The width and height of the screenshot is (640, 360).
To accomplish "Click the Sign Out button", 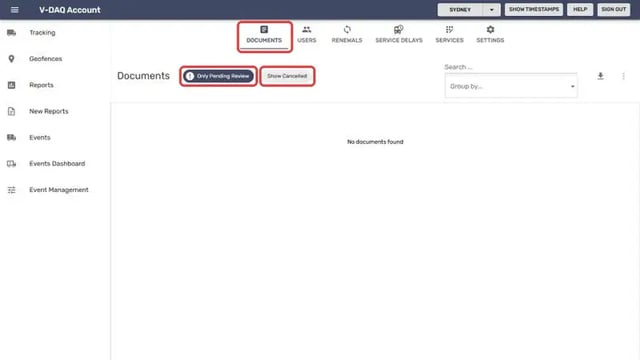I will click(x=613, y=9).
